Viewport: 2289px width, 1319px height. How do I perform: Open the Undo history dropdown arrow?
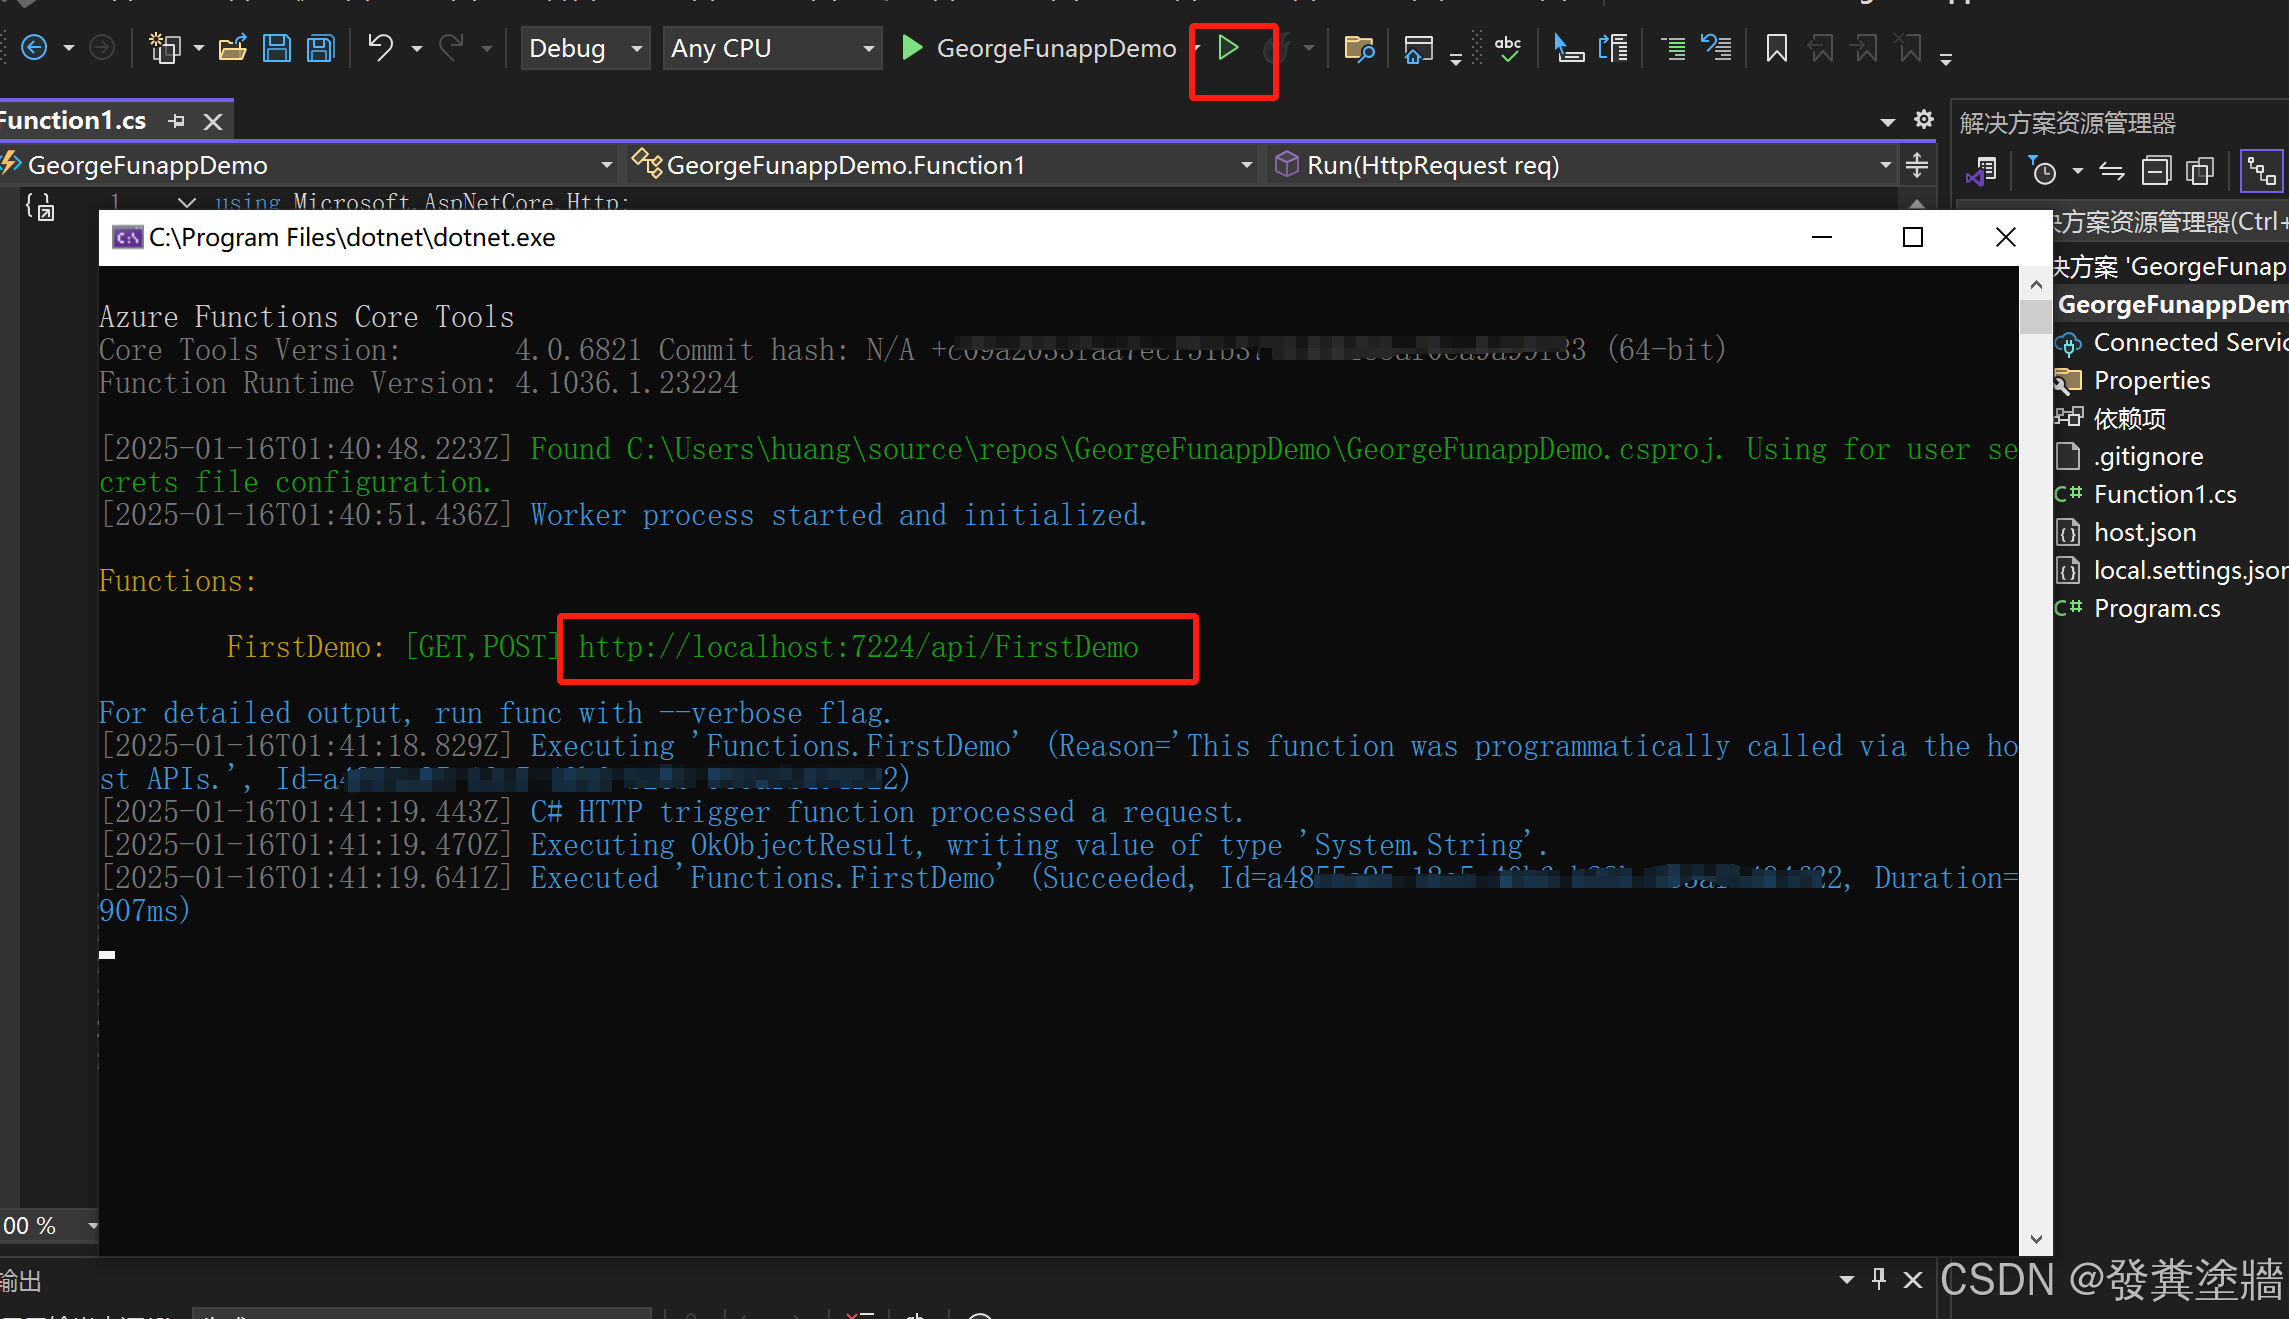416,48
